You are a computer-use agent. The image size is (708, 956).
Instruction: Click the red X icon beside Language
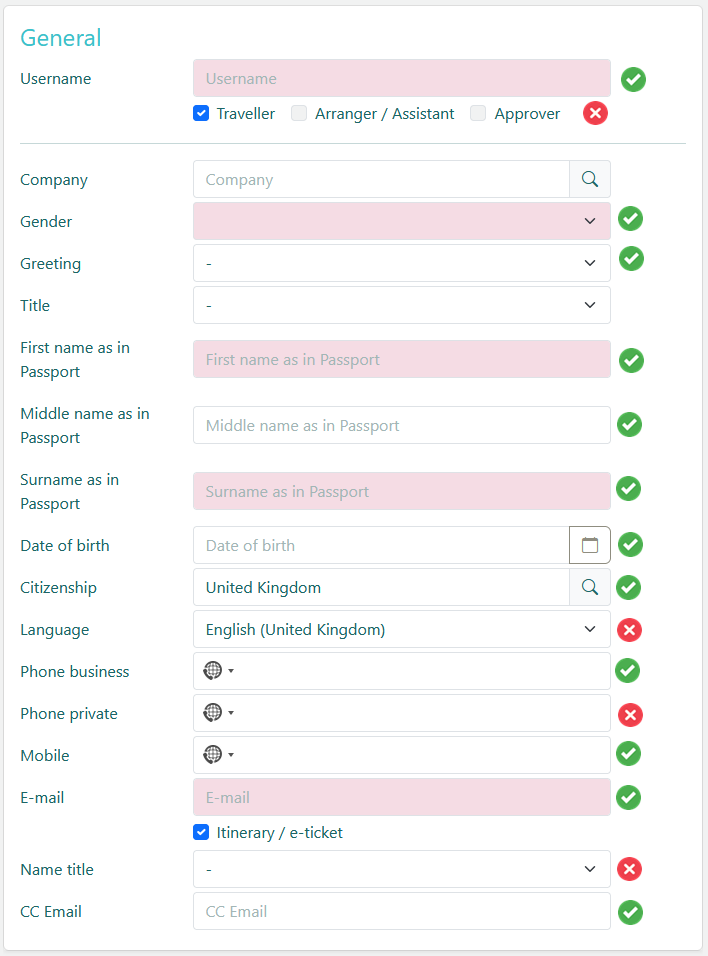click(629, 630)
